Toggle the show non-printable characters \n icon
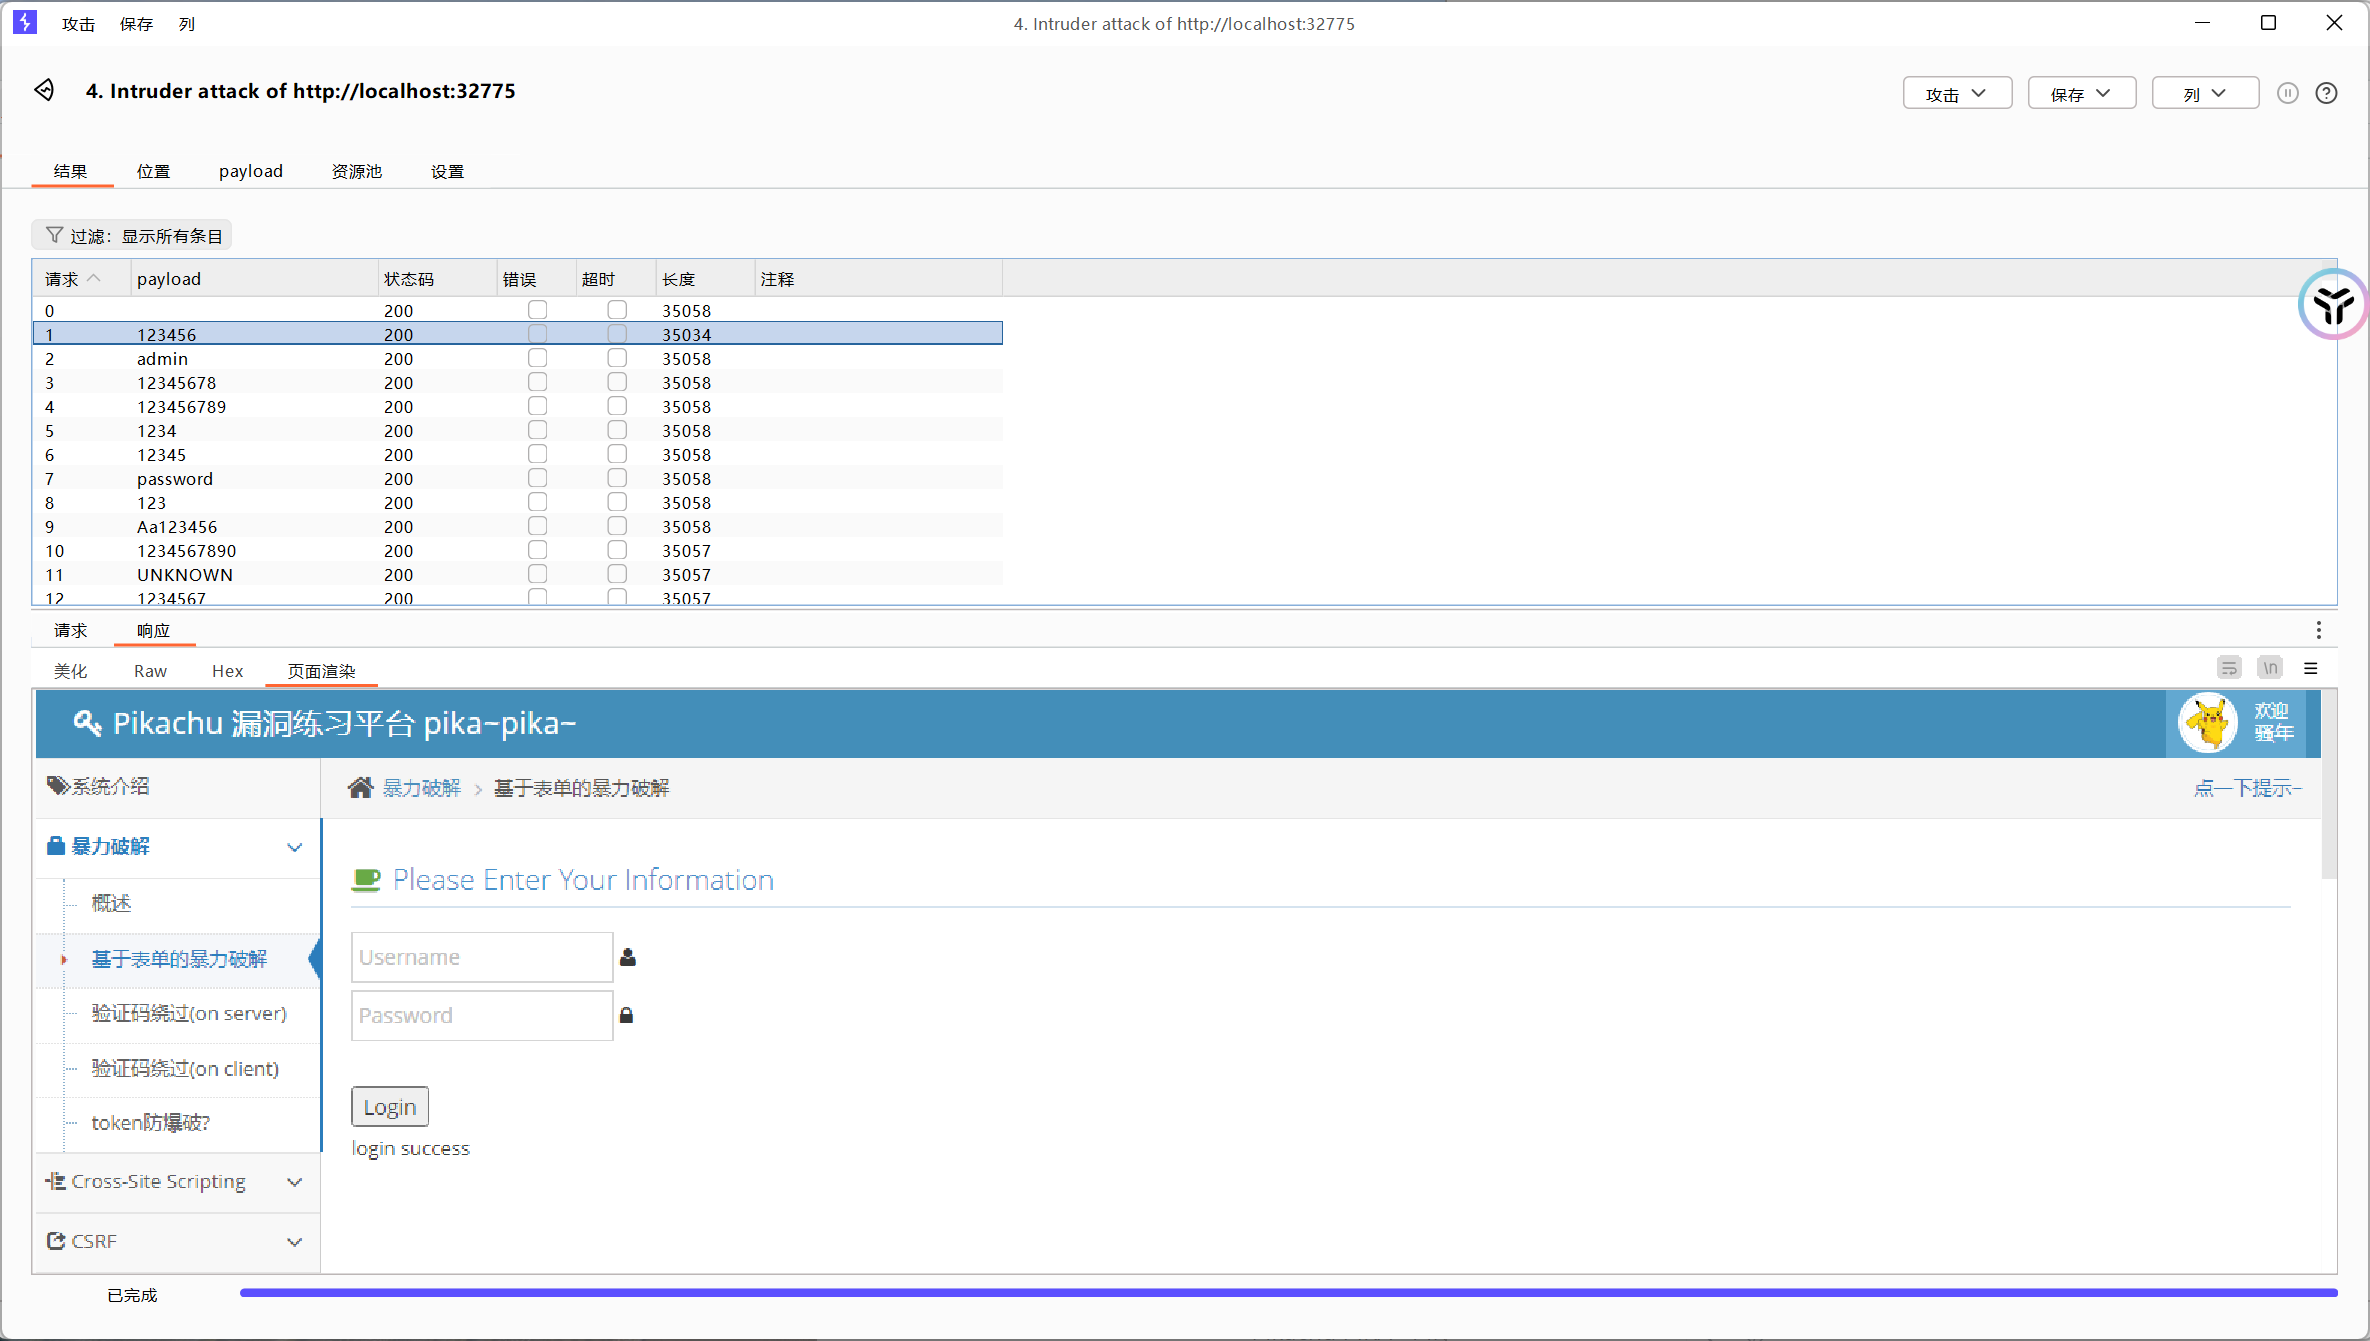Screen dimensions: 2370x1341 pyautogui.click(x=2270, y=668)
